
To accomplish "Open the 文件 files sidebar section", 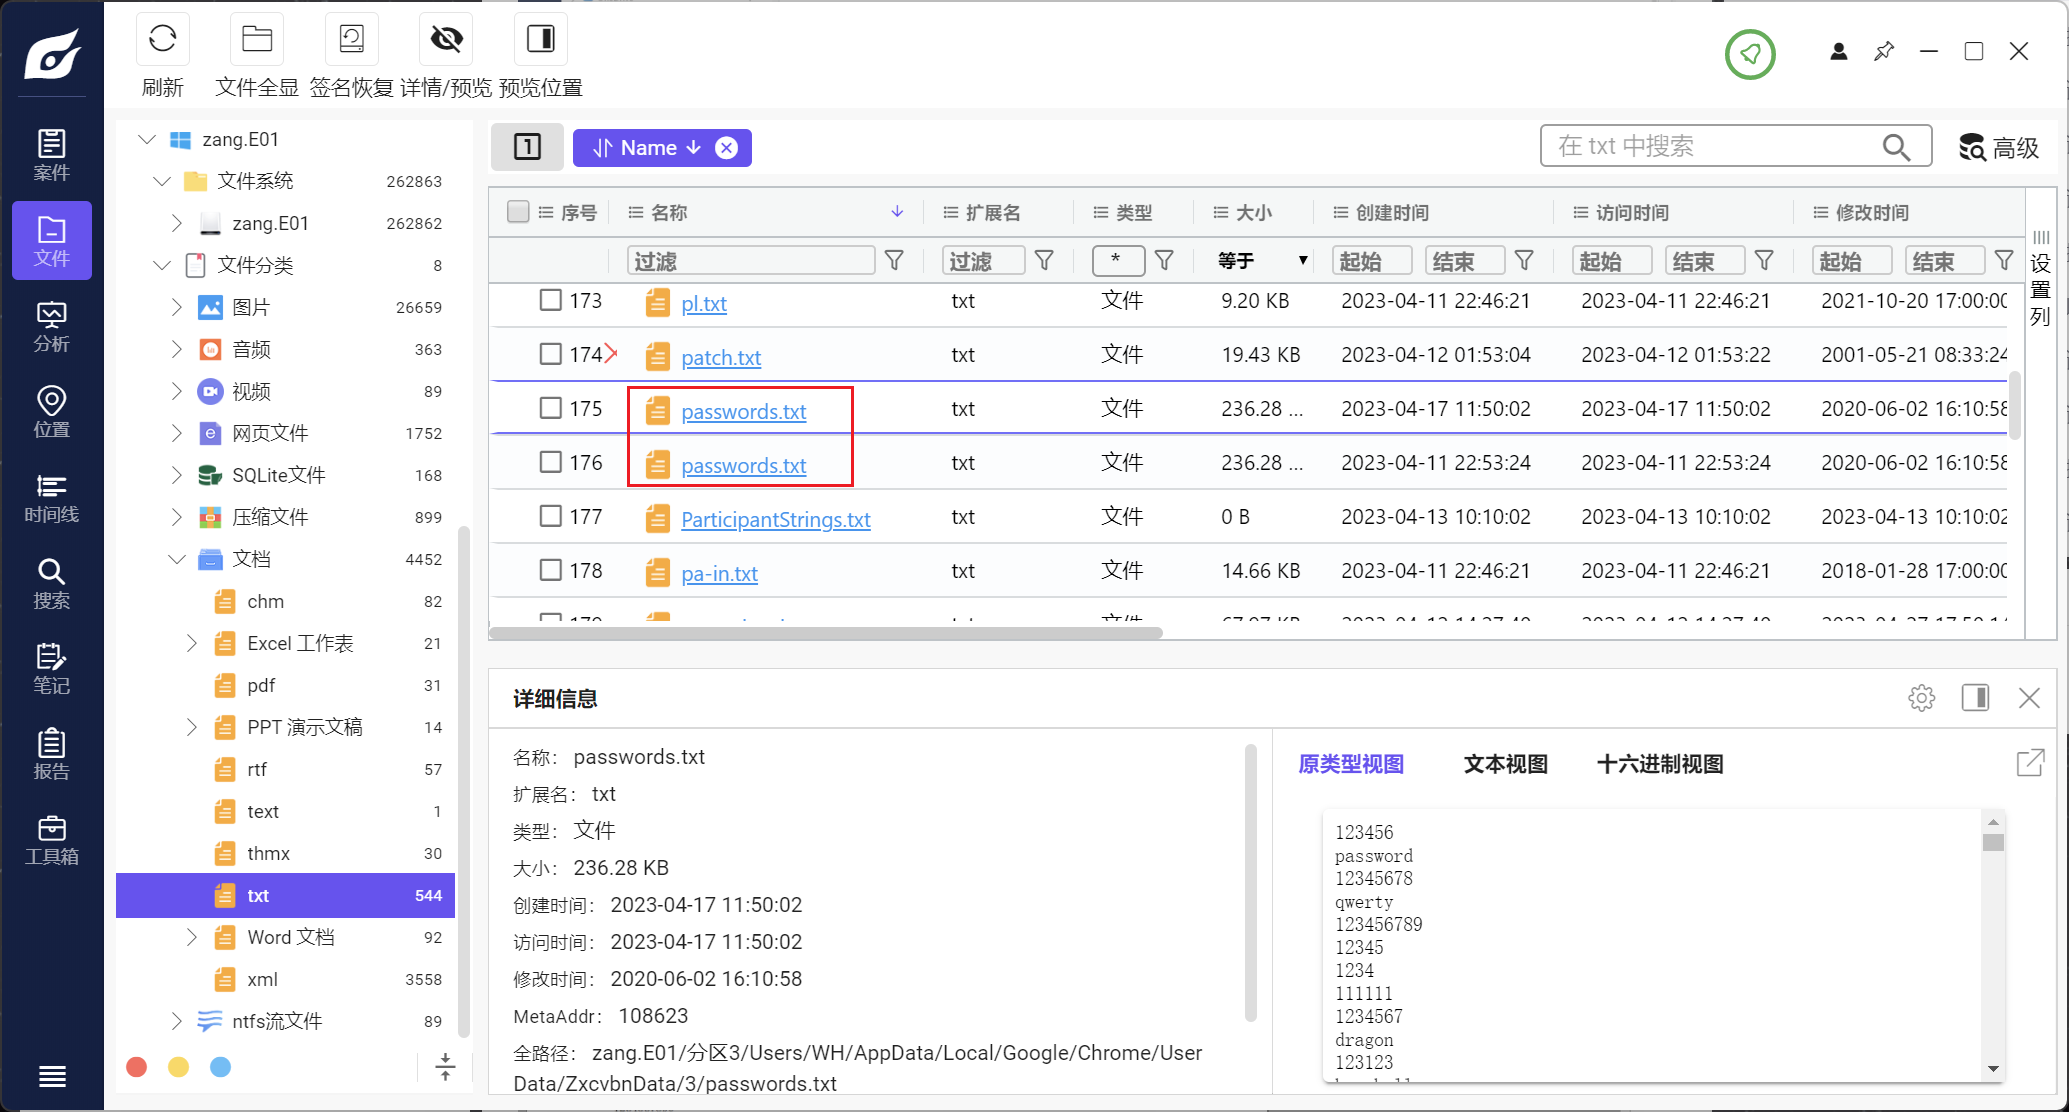I will point(52,240).
